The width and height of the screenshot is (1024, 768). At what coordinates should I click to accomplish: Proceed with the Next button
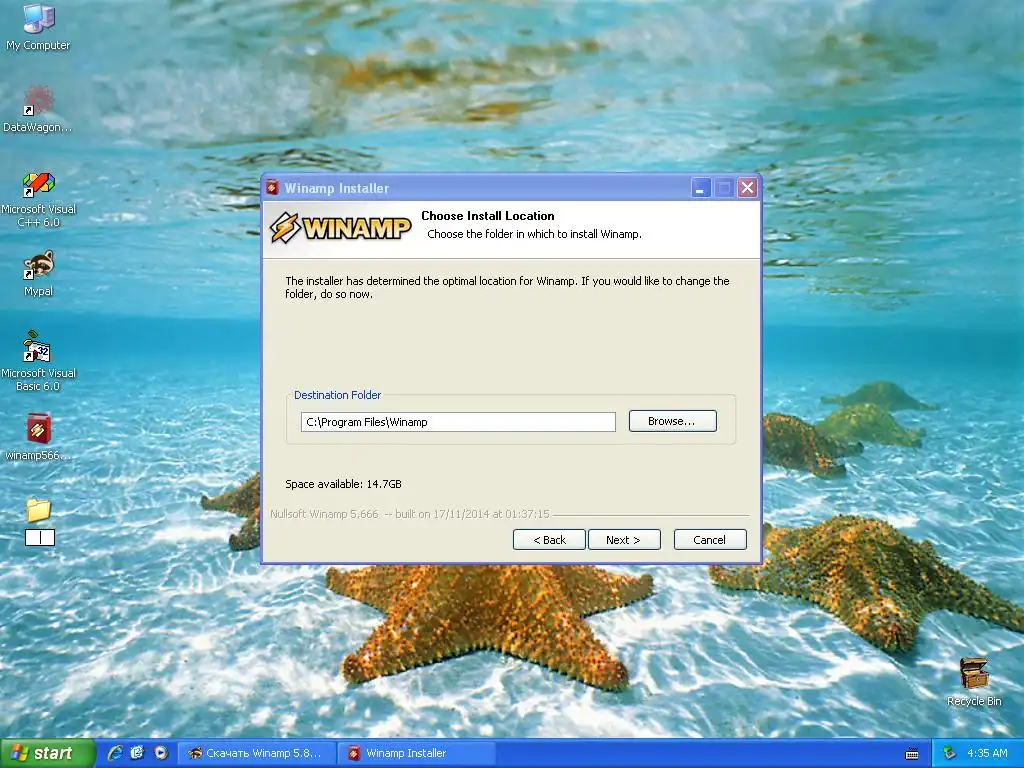[624, 540]
